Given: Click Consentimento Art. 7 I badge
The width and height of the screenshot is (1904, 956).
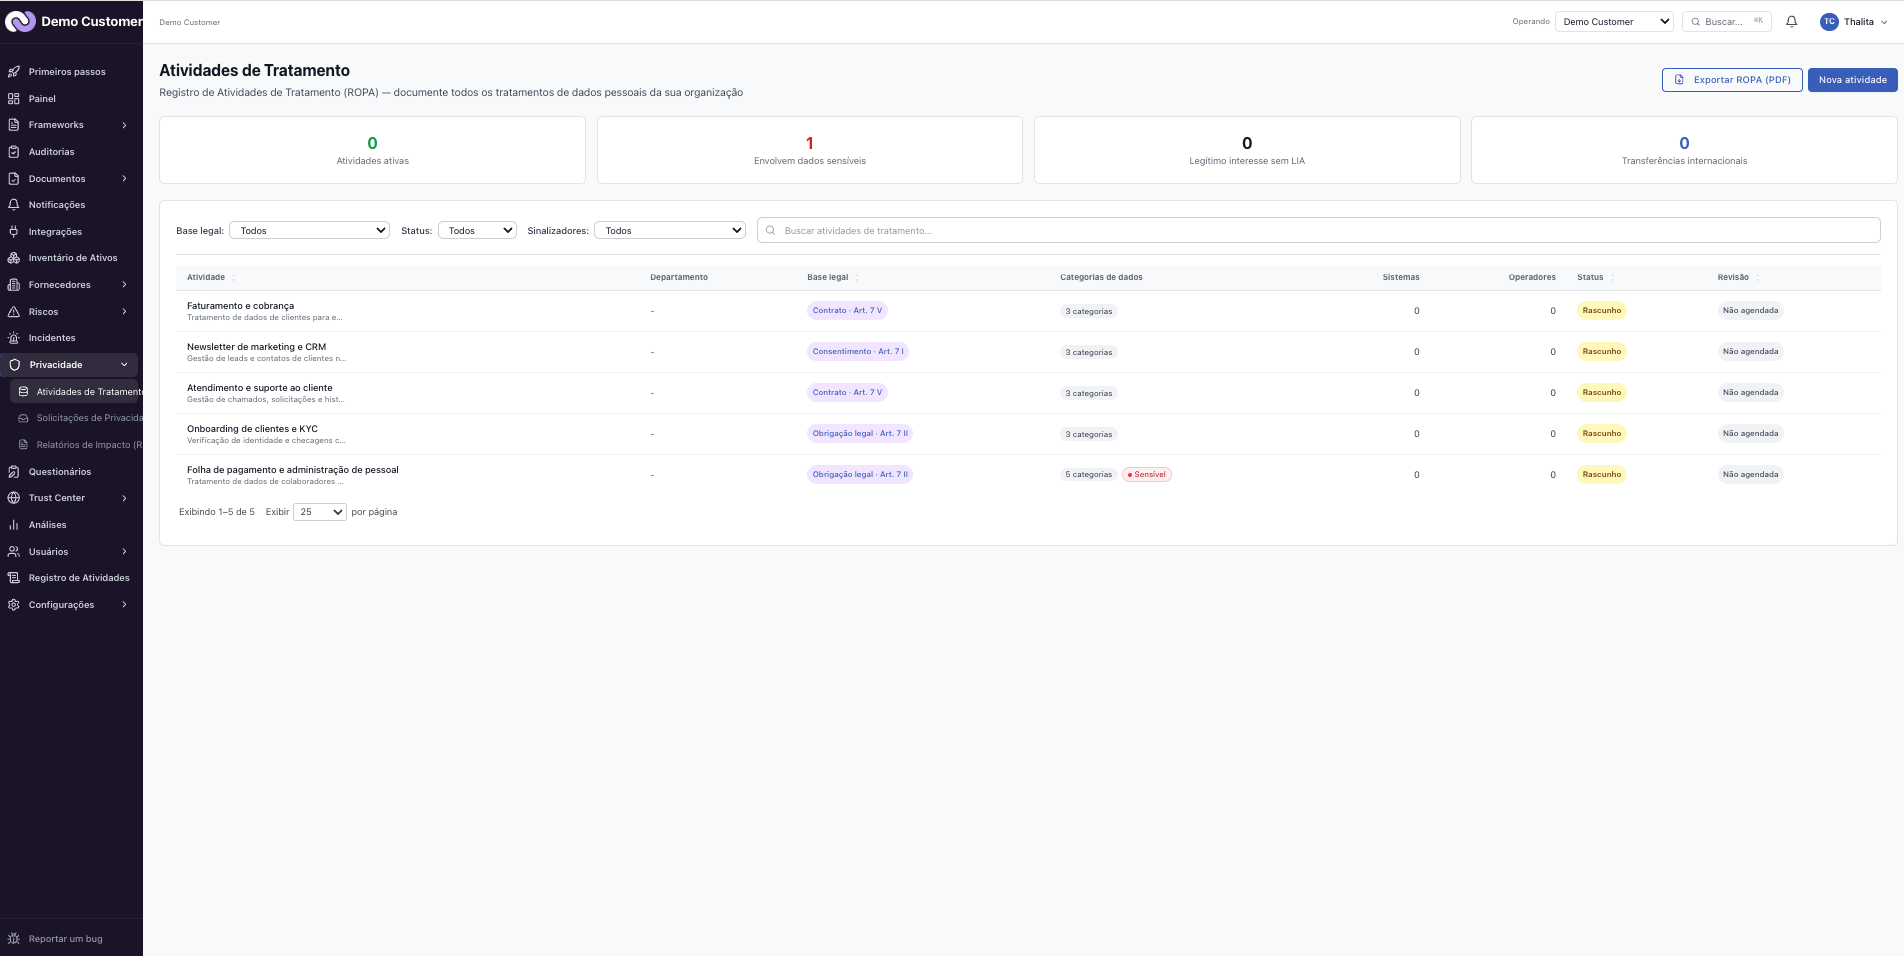Looking at the screenshot, I should [858, 352].
